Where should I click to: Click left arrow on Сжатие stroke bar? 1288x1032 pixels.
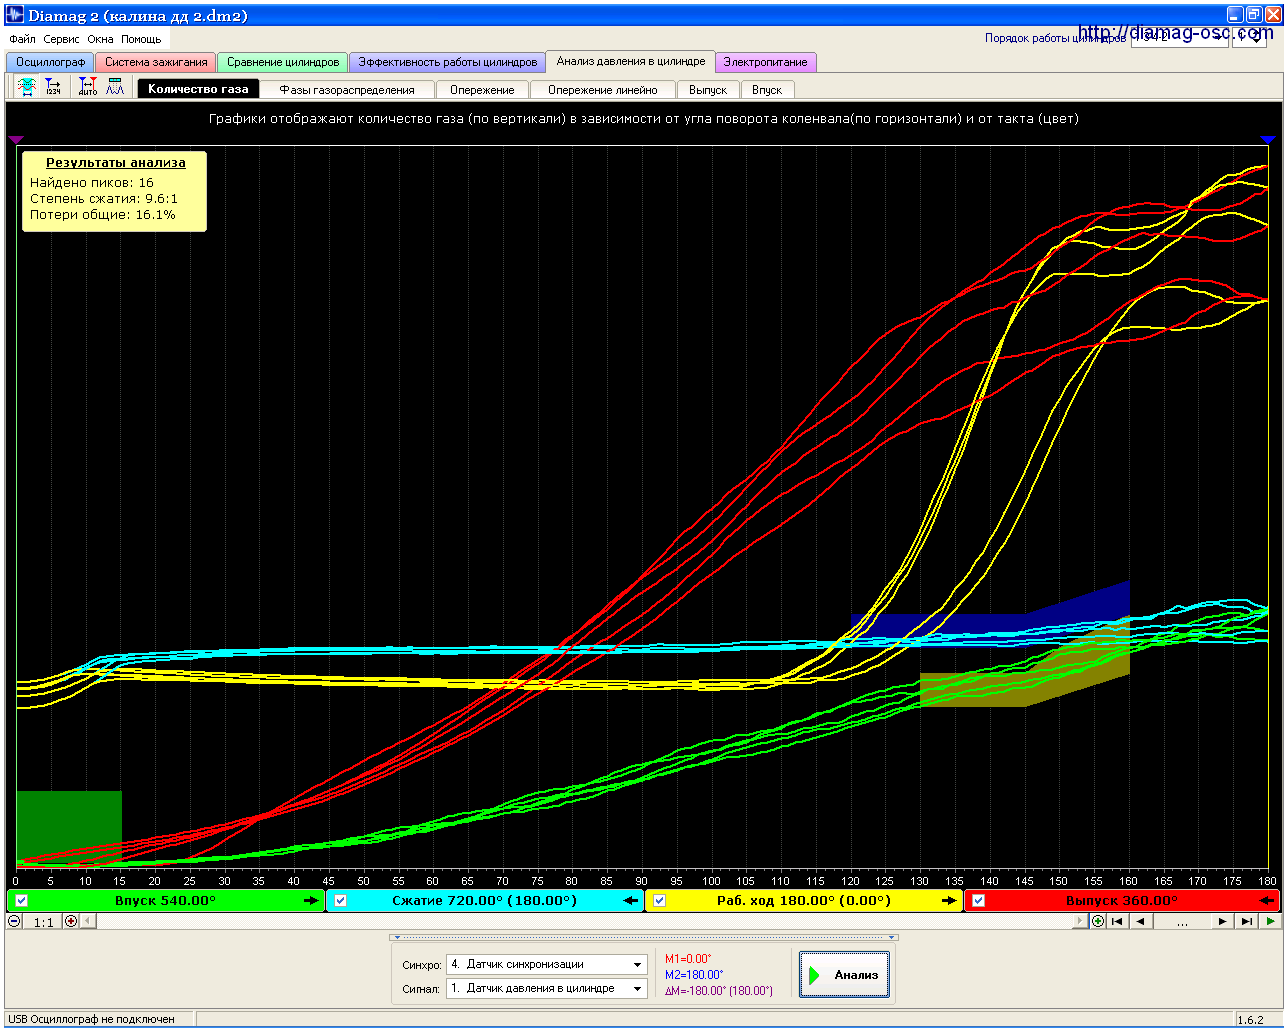pos(630,901)
